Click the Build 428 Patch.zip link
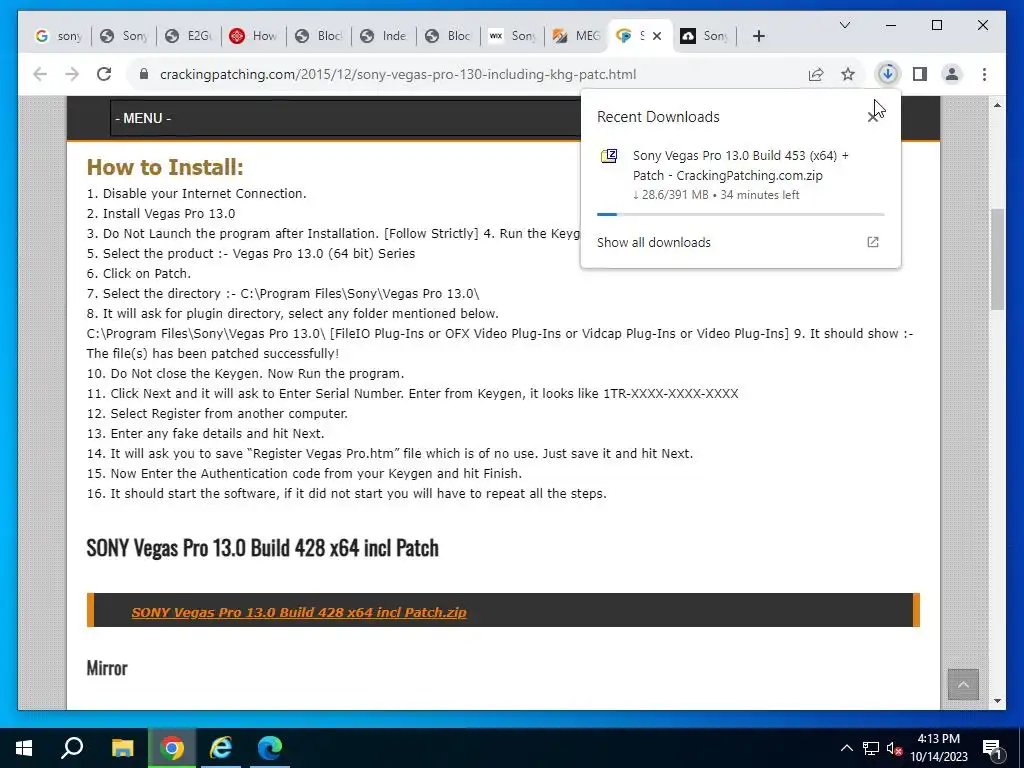This screenshot has height=768, width=1024. tap(299, 613)
